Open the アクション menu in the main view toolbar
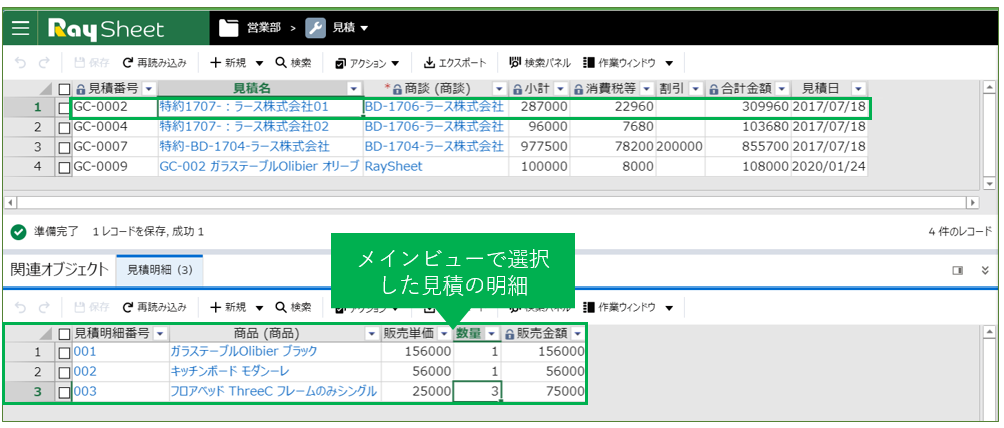This screenshot has width=1004, height=428. pos(368,63)
